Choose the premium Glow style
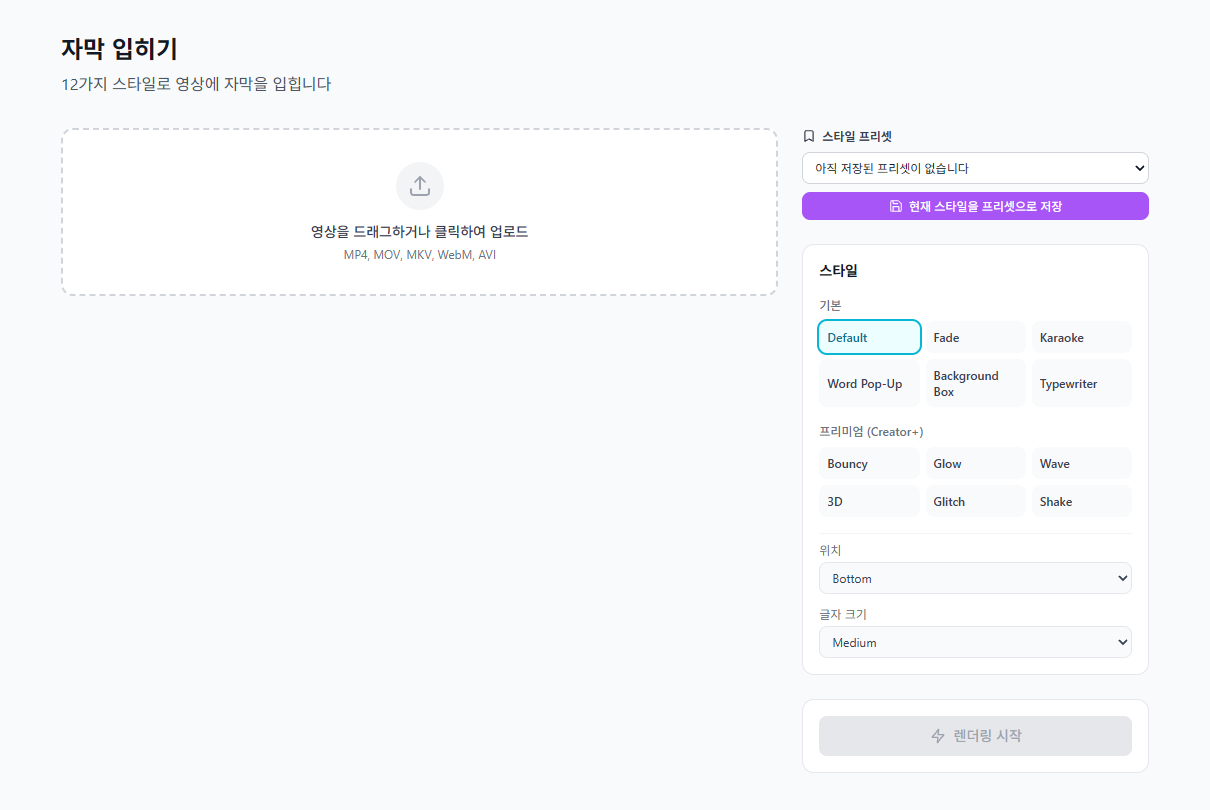Screen dimensions: 1210x810 [975, 464]
